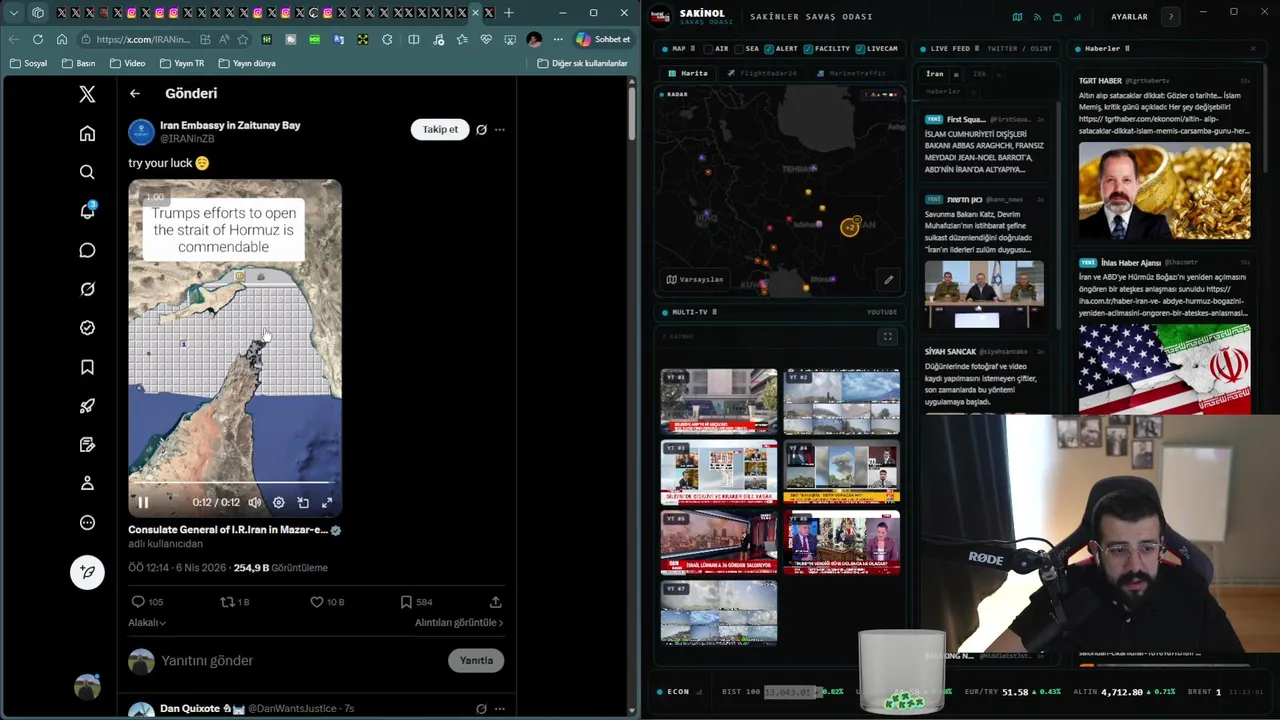
Task: Switch to MarineTraffic tab
Action: (850, 73)
